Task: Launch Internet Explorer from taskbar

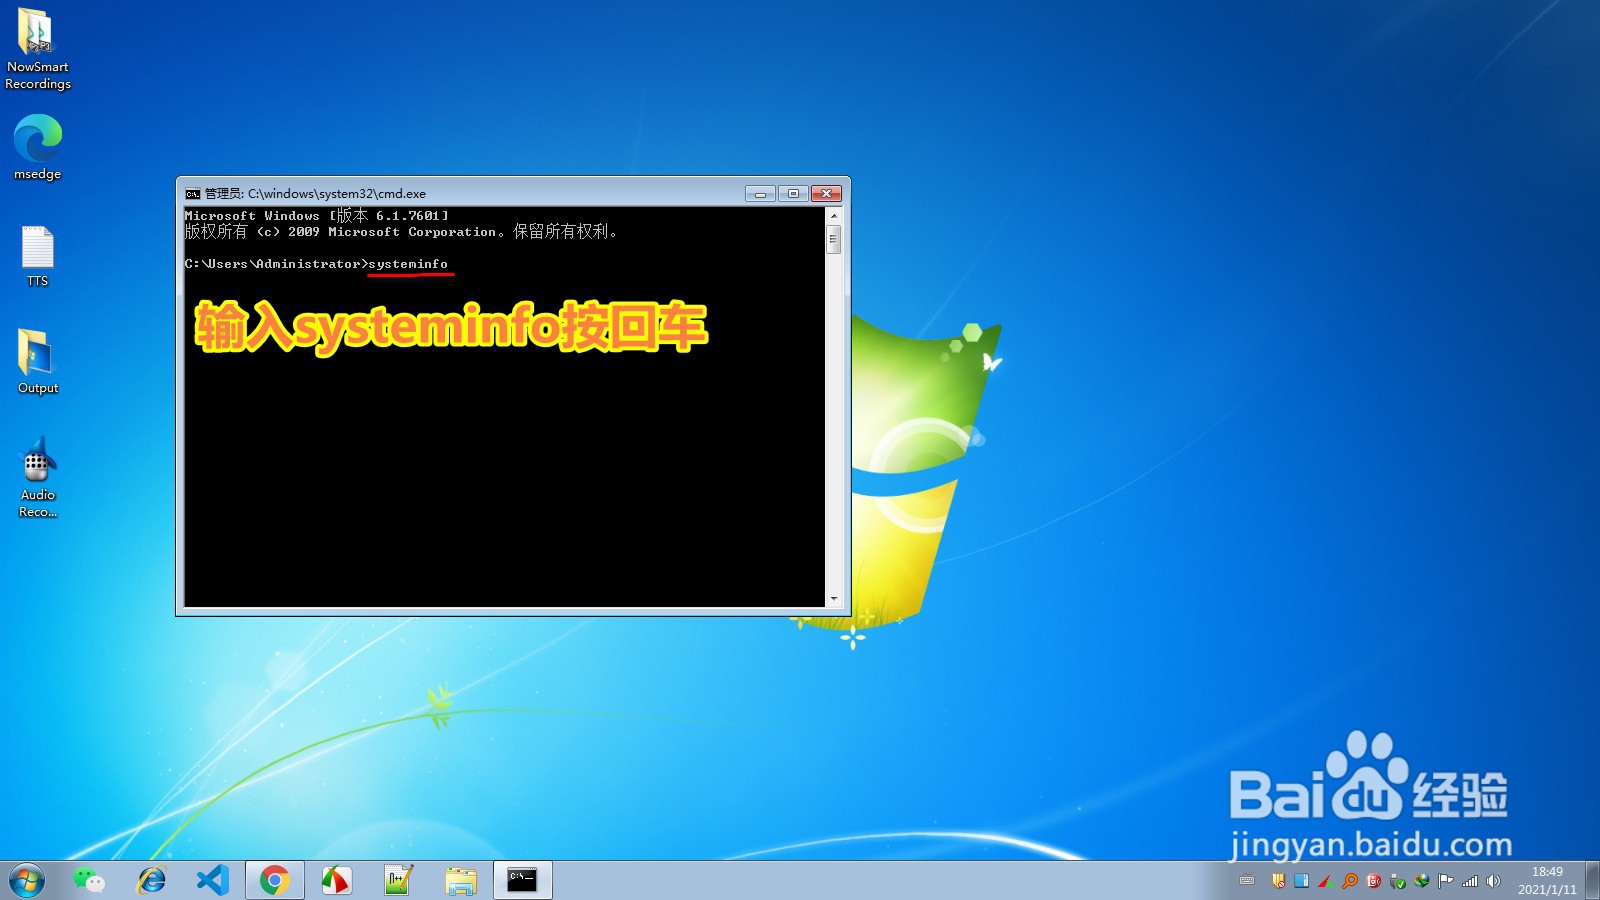Action: pos(151,880)
